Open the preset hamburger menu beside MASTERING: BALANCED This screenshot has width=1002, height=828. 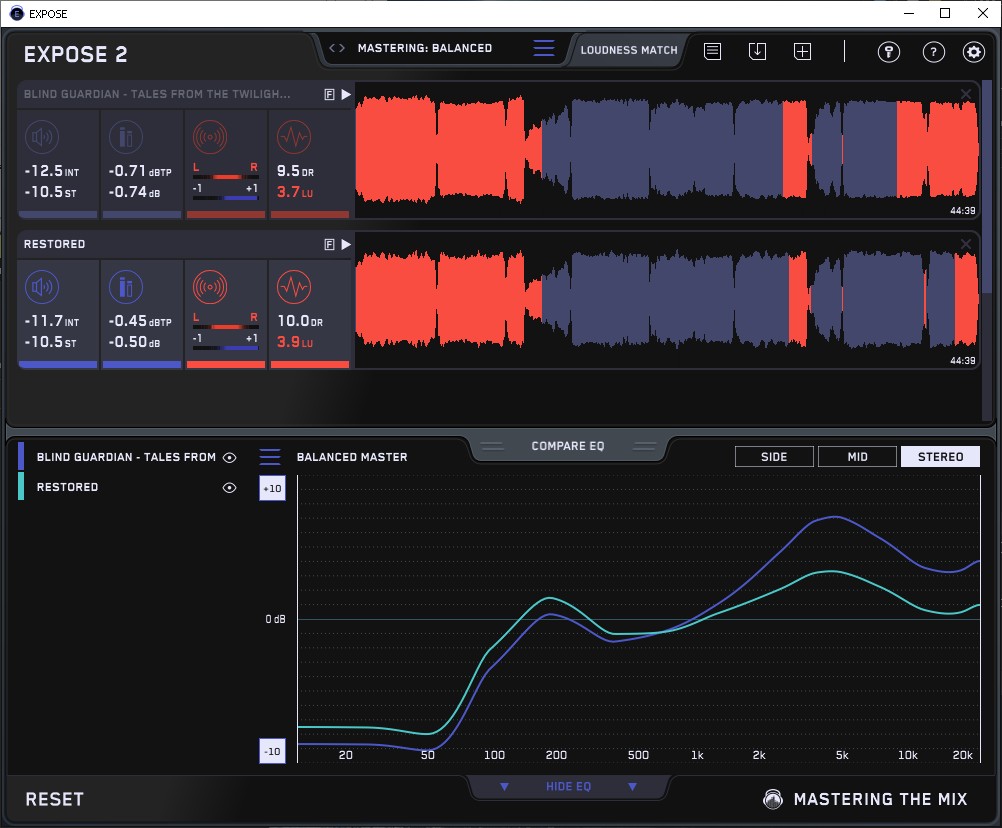point(544,48)
